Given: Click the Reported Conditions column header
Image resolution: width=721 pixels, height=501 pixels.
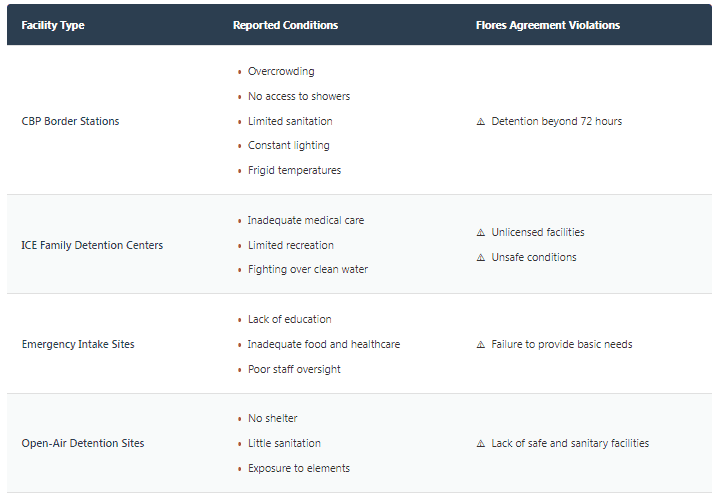Looking at the screenshot, I should (x=285, y=25).
